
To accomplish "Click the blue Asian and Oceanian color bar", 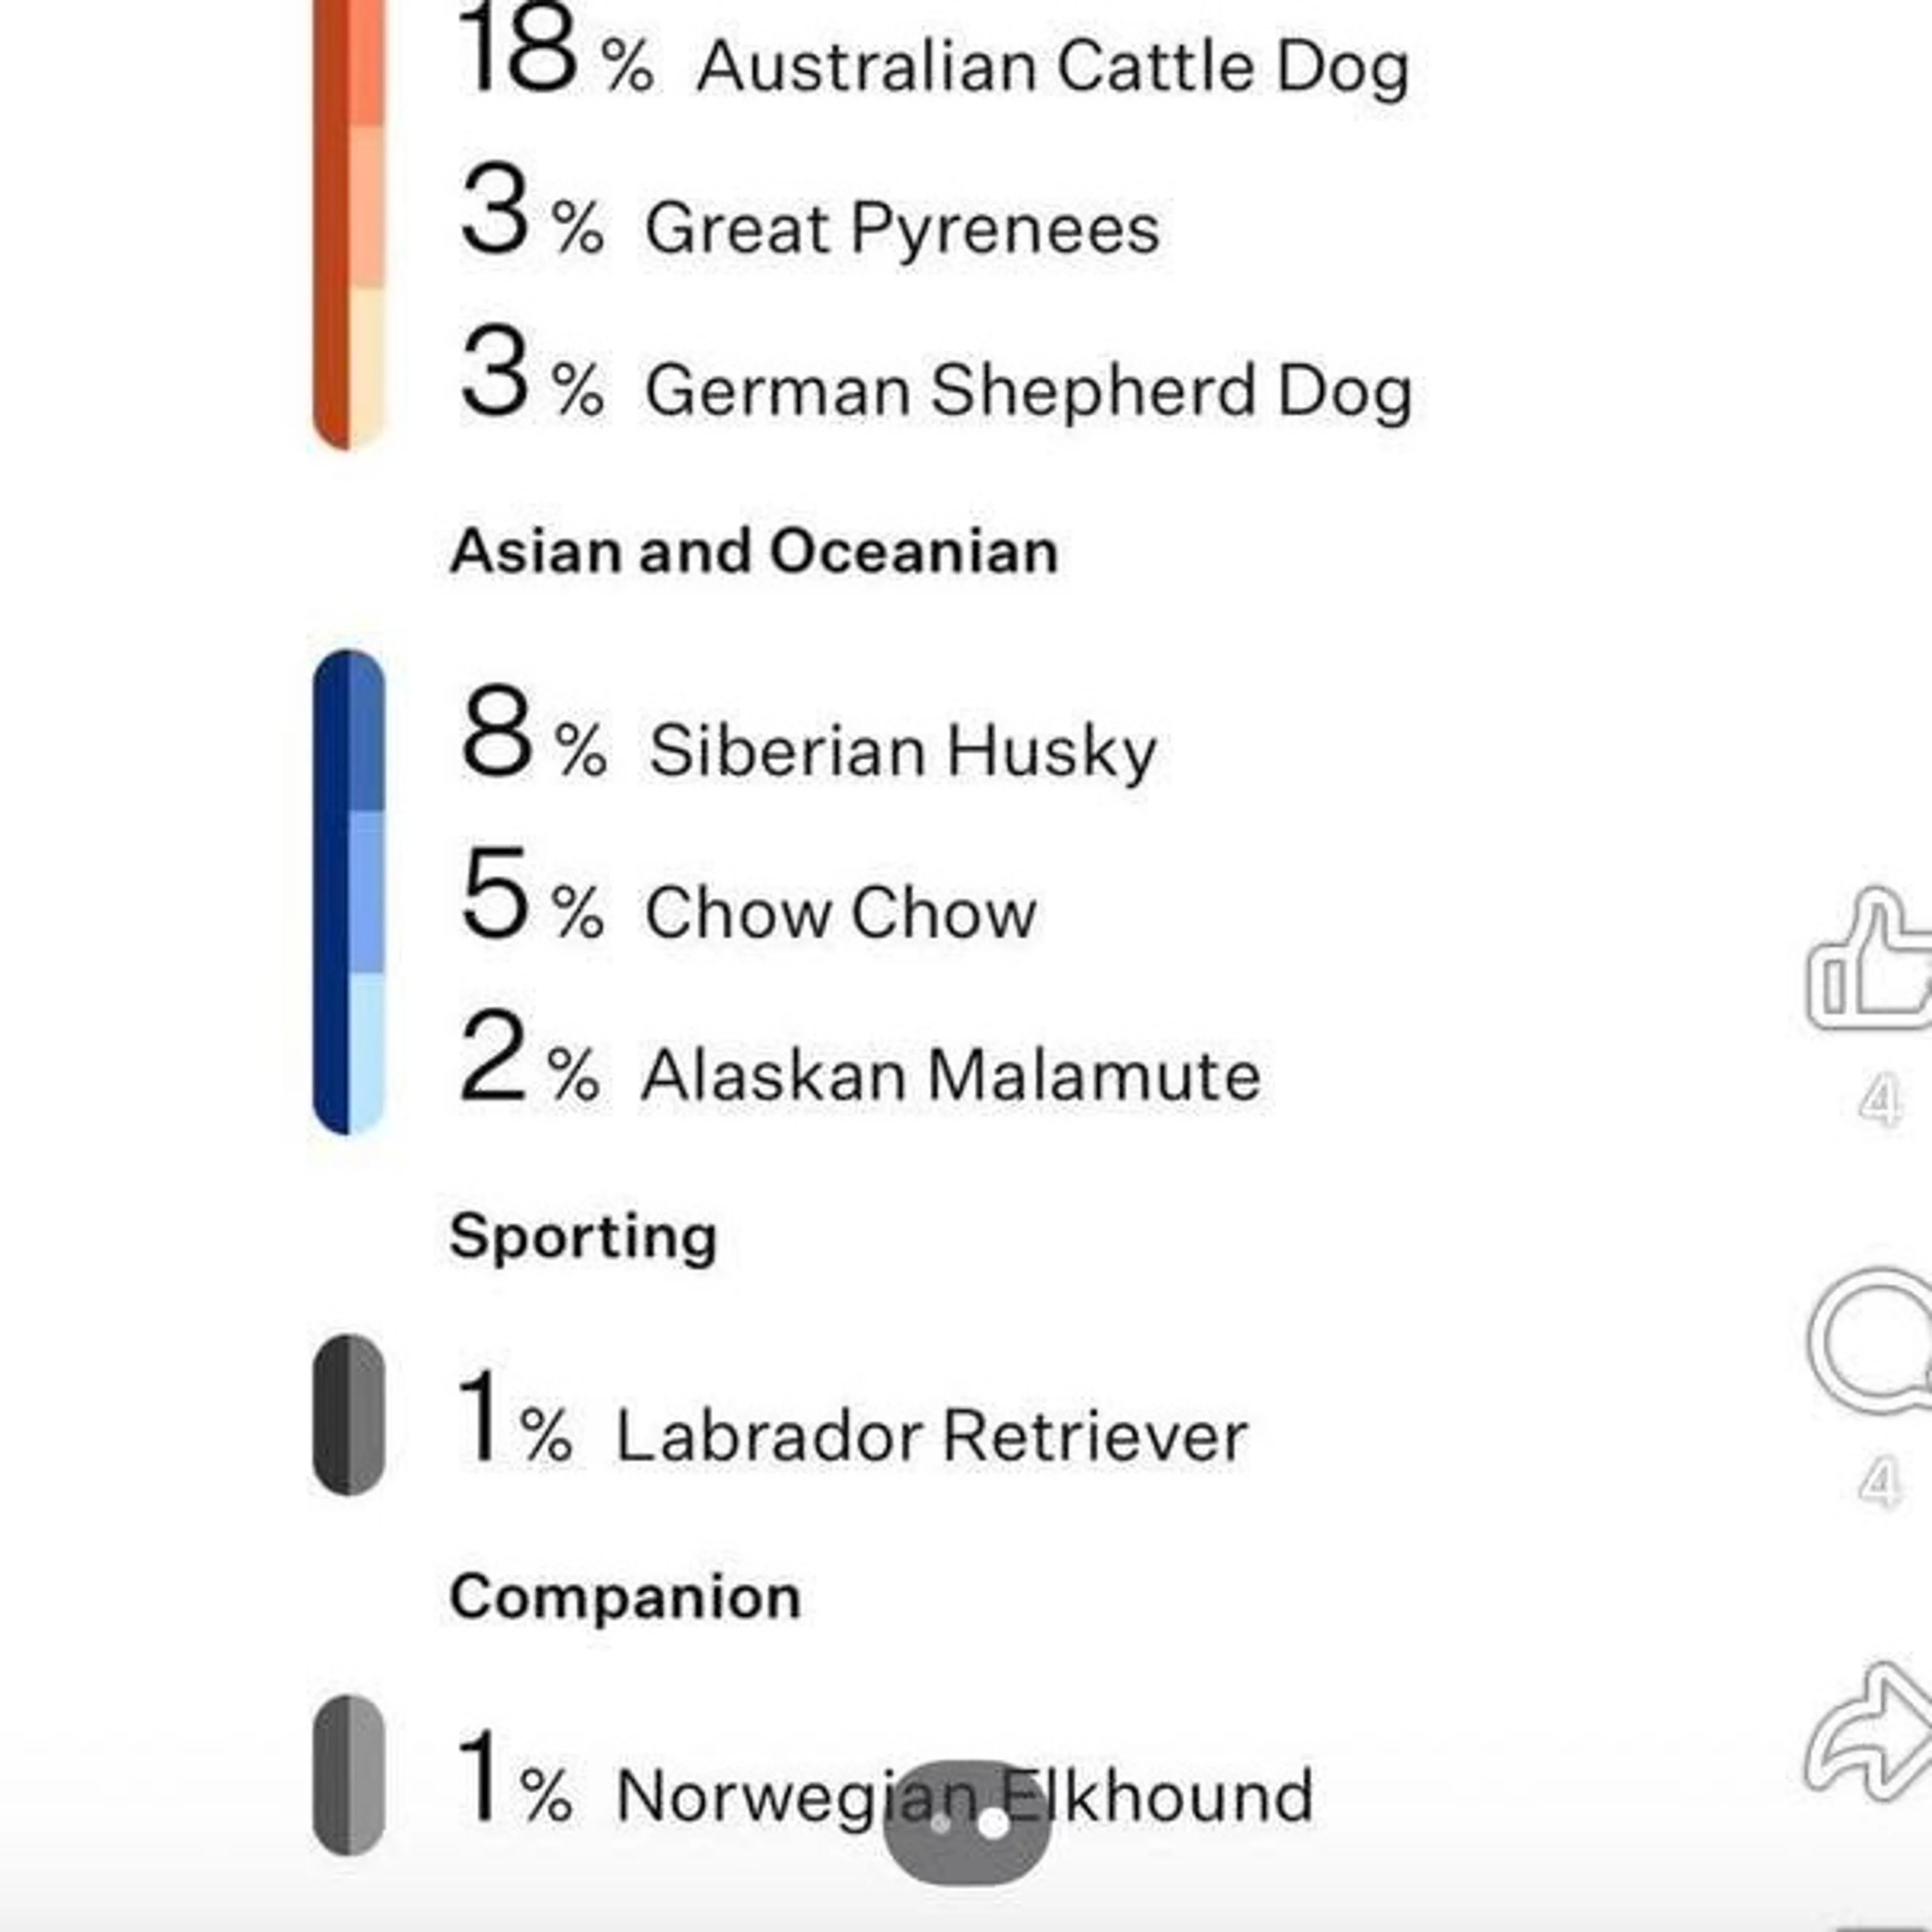I will click(x=348, y=892).
